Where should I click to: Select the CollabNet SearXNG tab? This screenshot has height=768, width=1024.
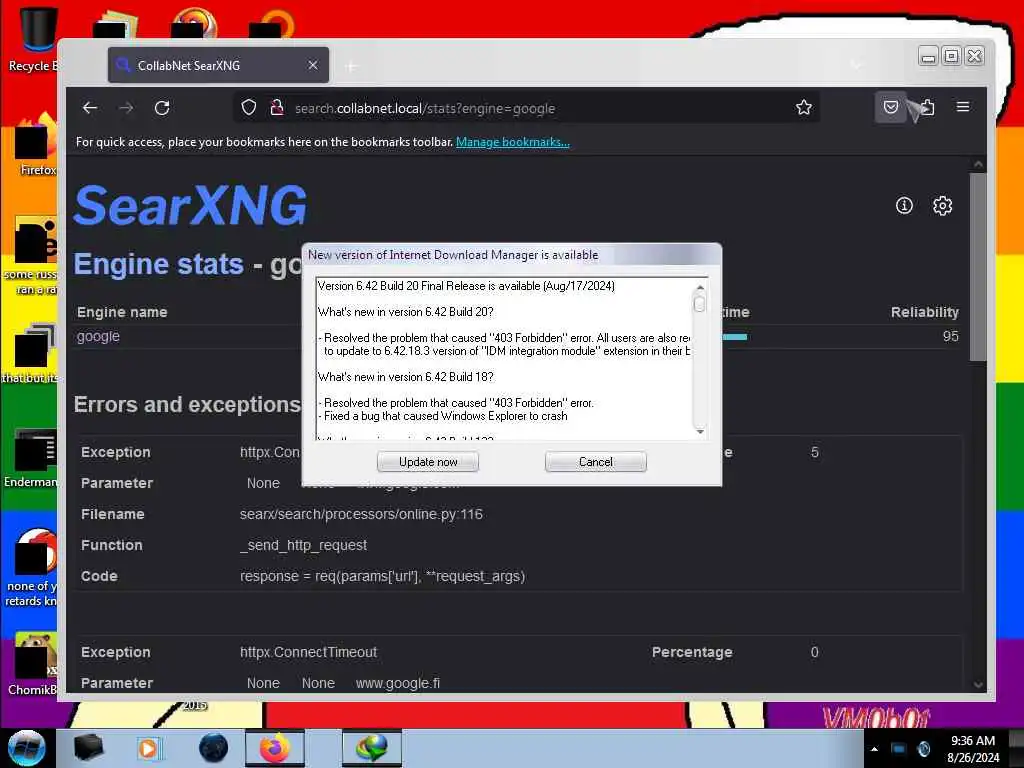click(218, 65)
